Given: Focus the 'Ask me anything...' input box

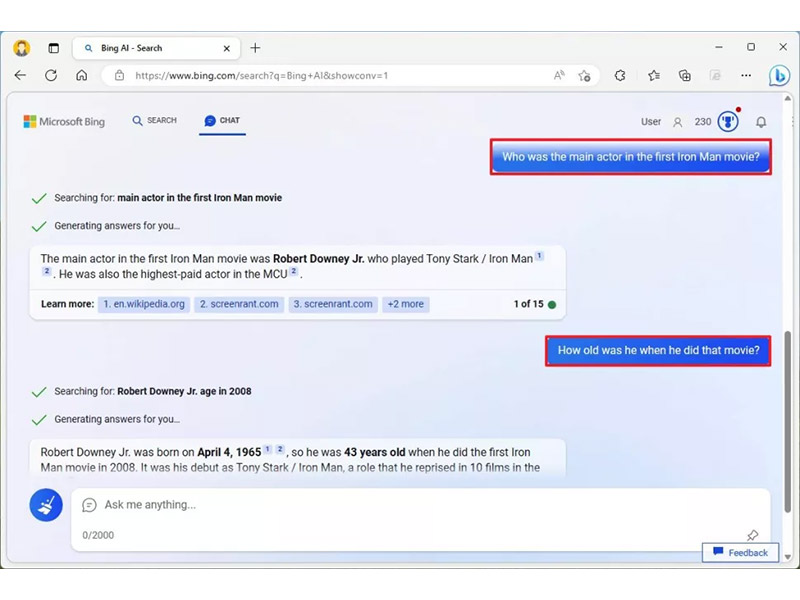Looking at the screenshot, I should coord(420,519).
